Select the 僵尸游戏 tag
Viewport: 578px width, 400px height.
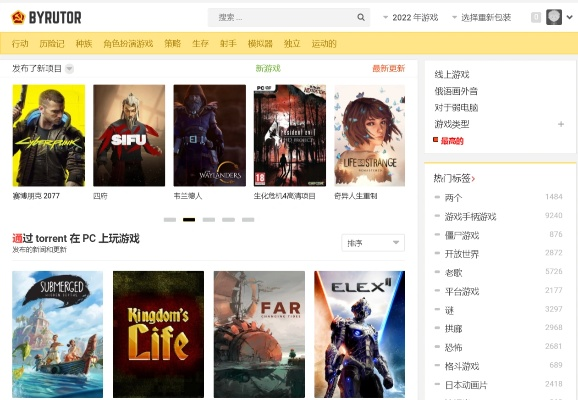(462, 235)
